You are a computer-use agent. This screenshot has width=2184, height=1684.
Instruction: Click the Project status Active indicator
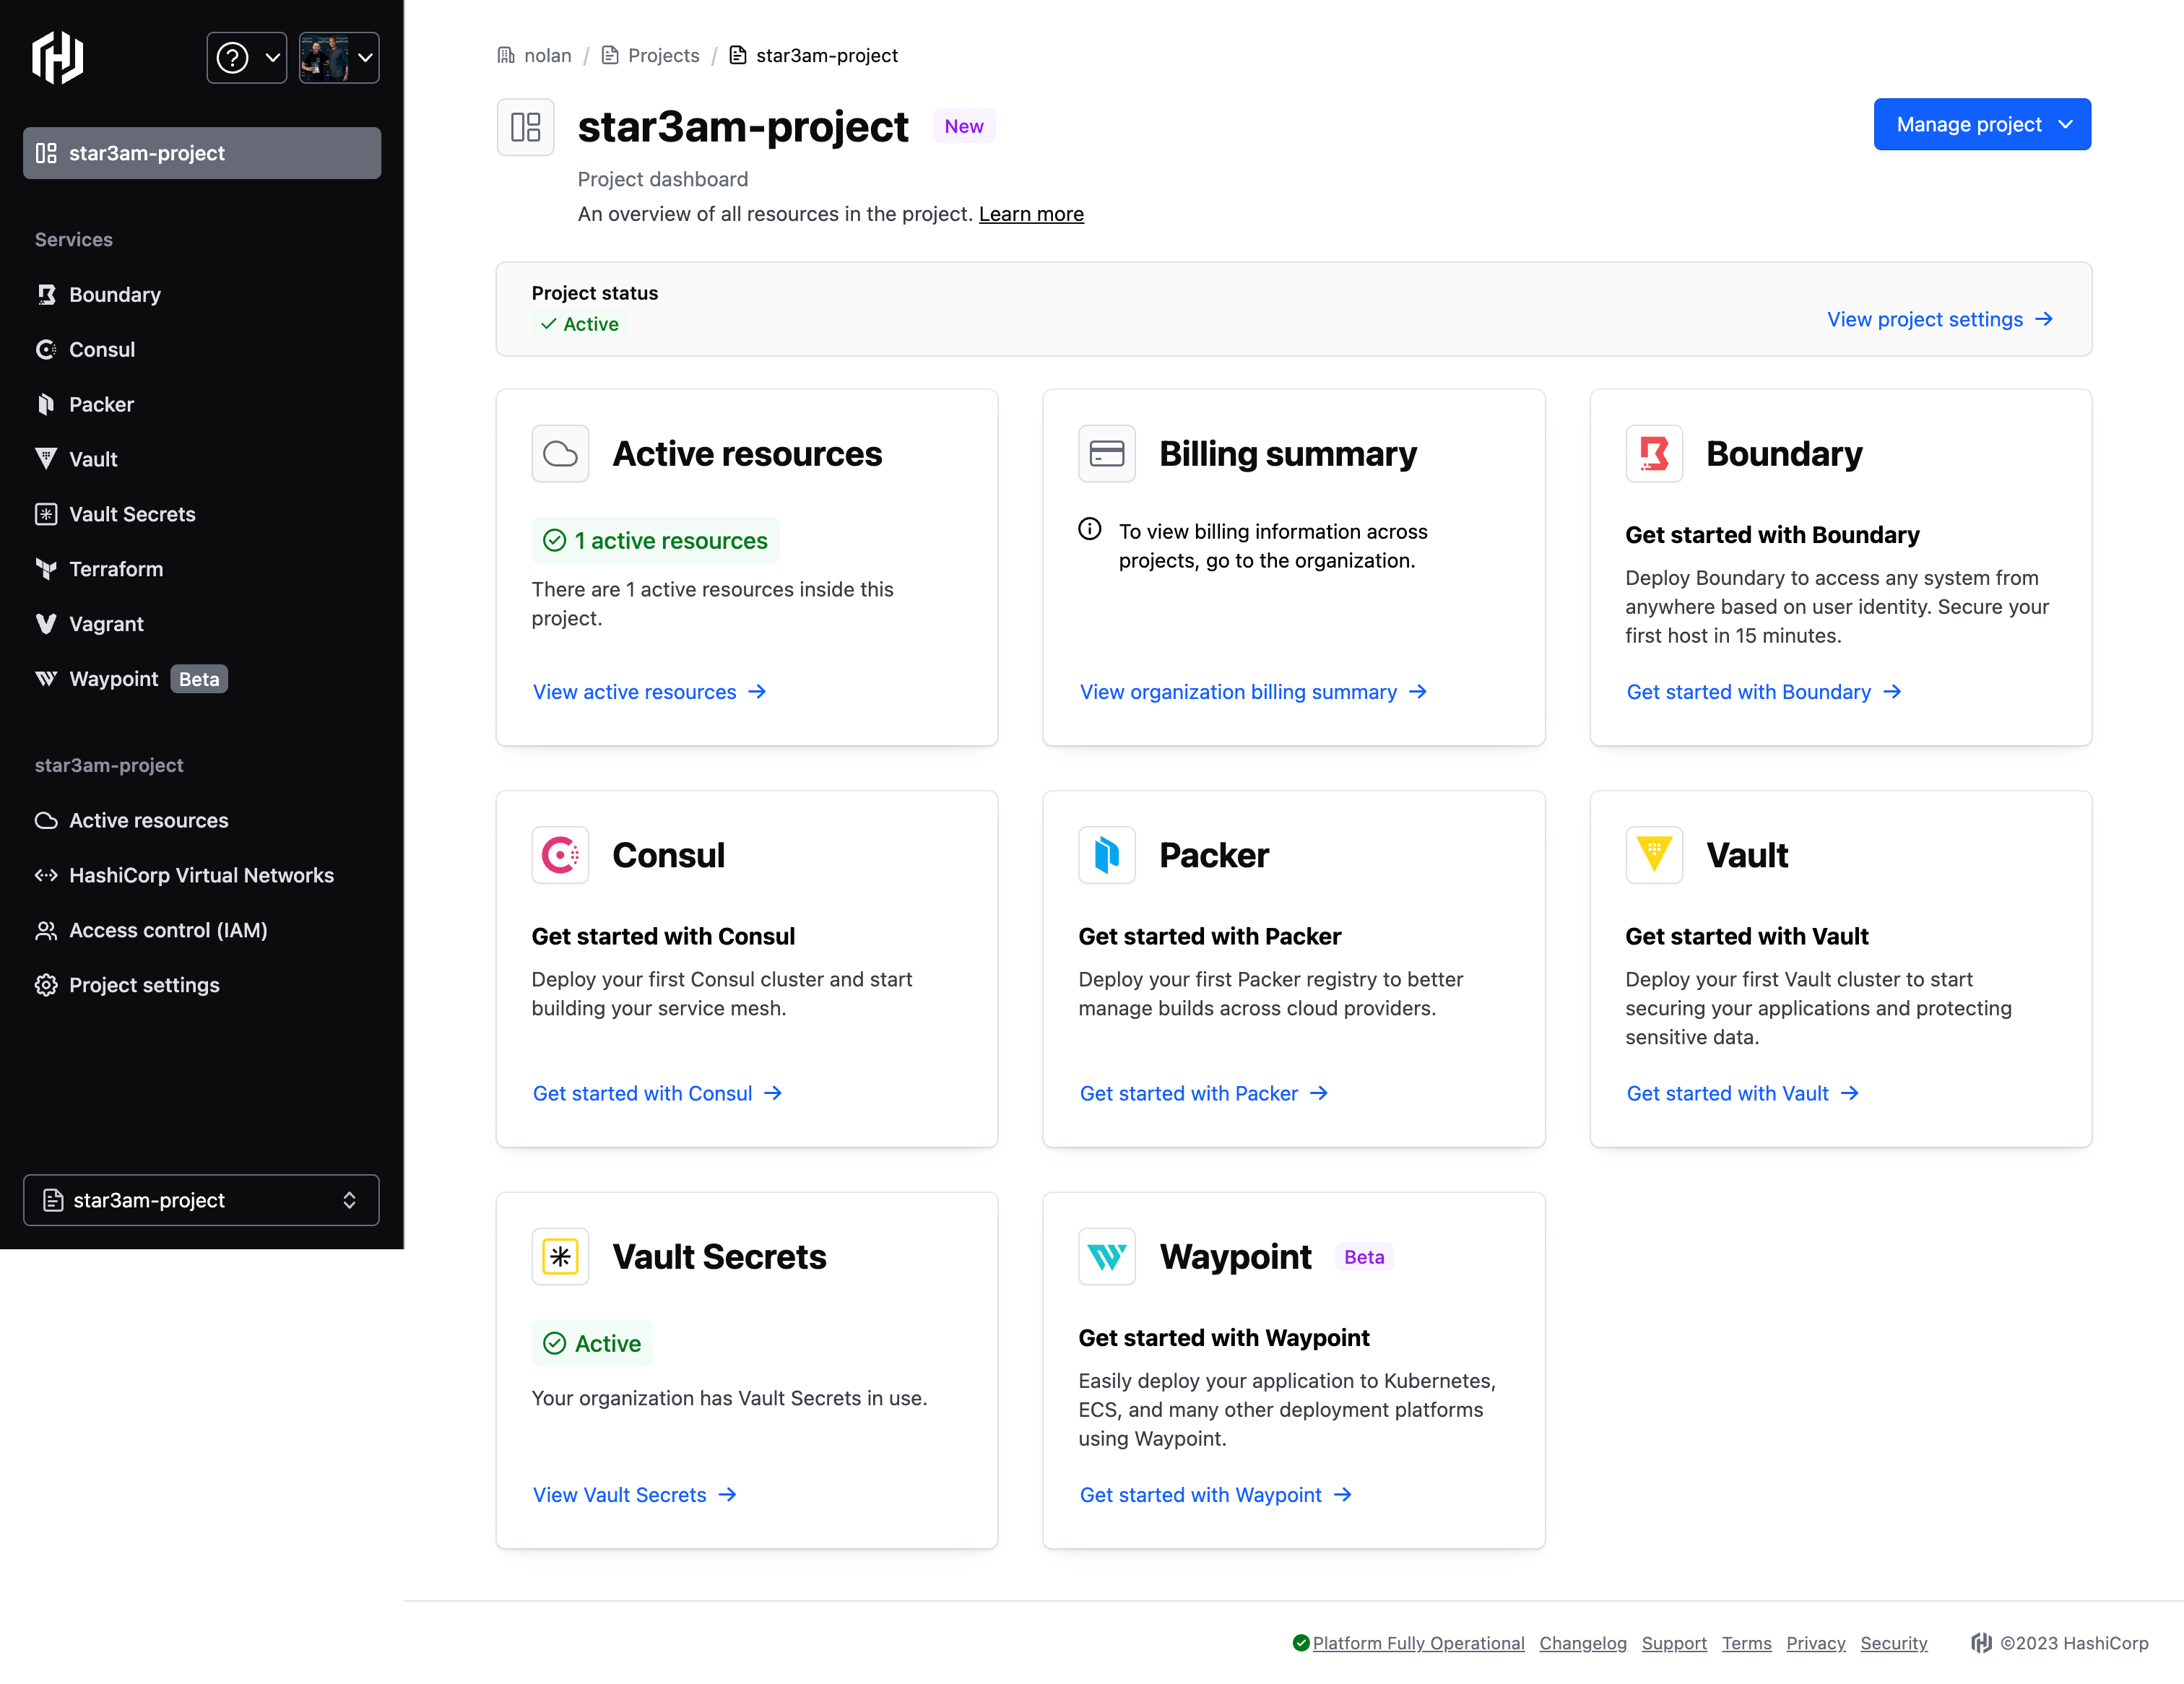coord(580,324)
